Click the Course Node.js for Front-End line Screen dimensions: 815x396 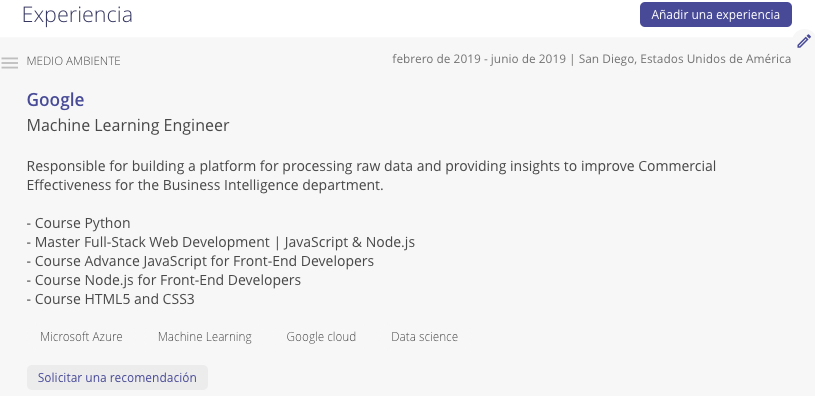(x=164, y=280)
